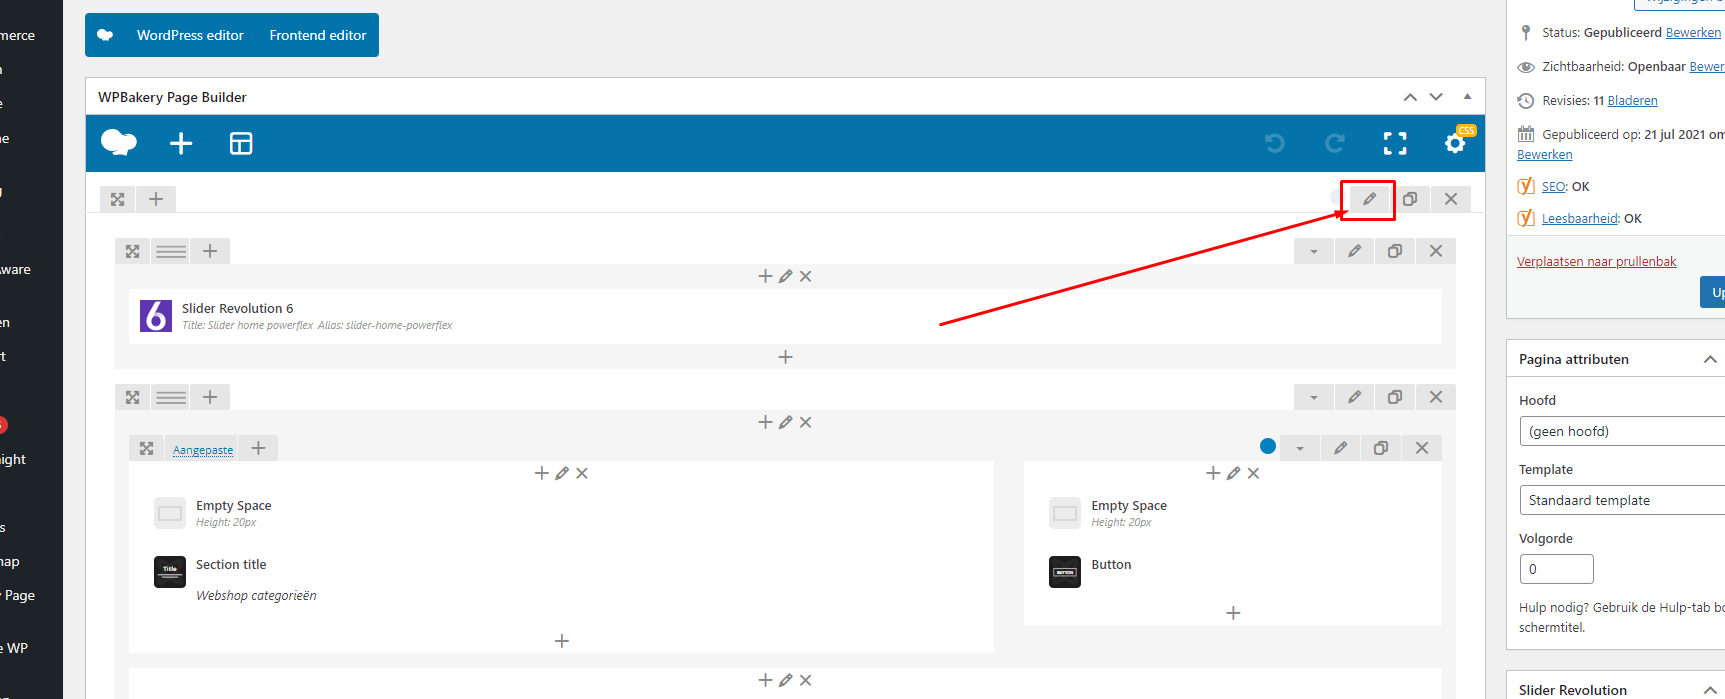The width and height of the screenshot is (1725, 699).
Task: Duplicate the top section
Action: point(1410,199)
